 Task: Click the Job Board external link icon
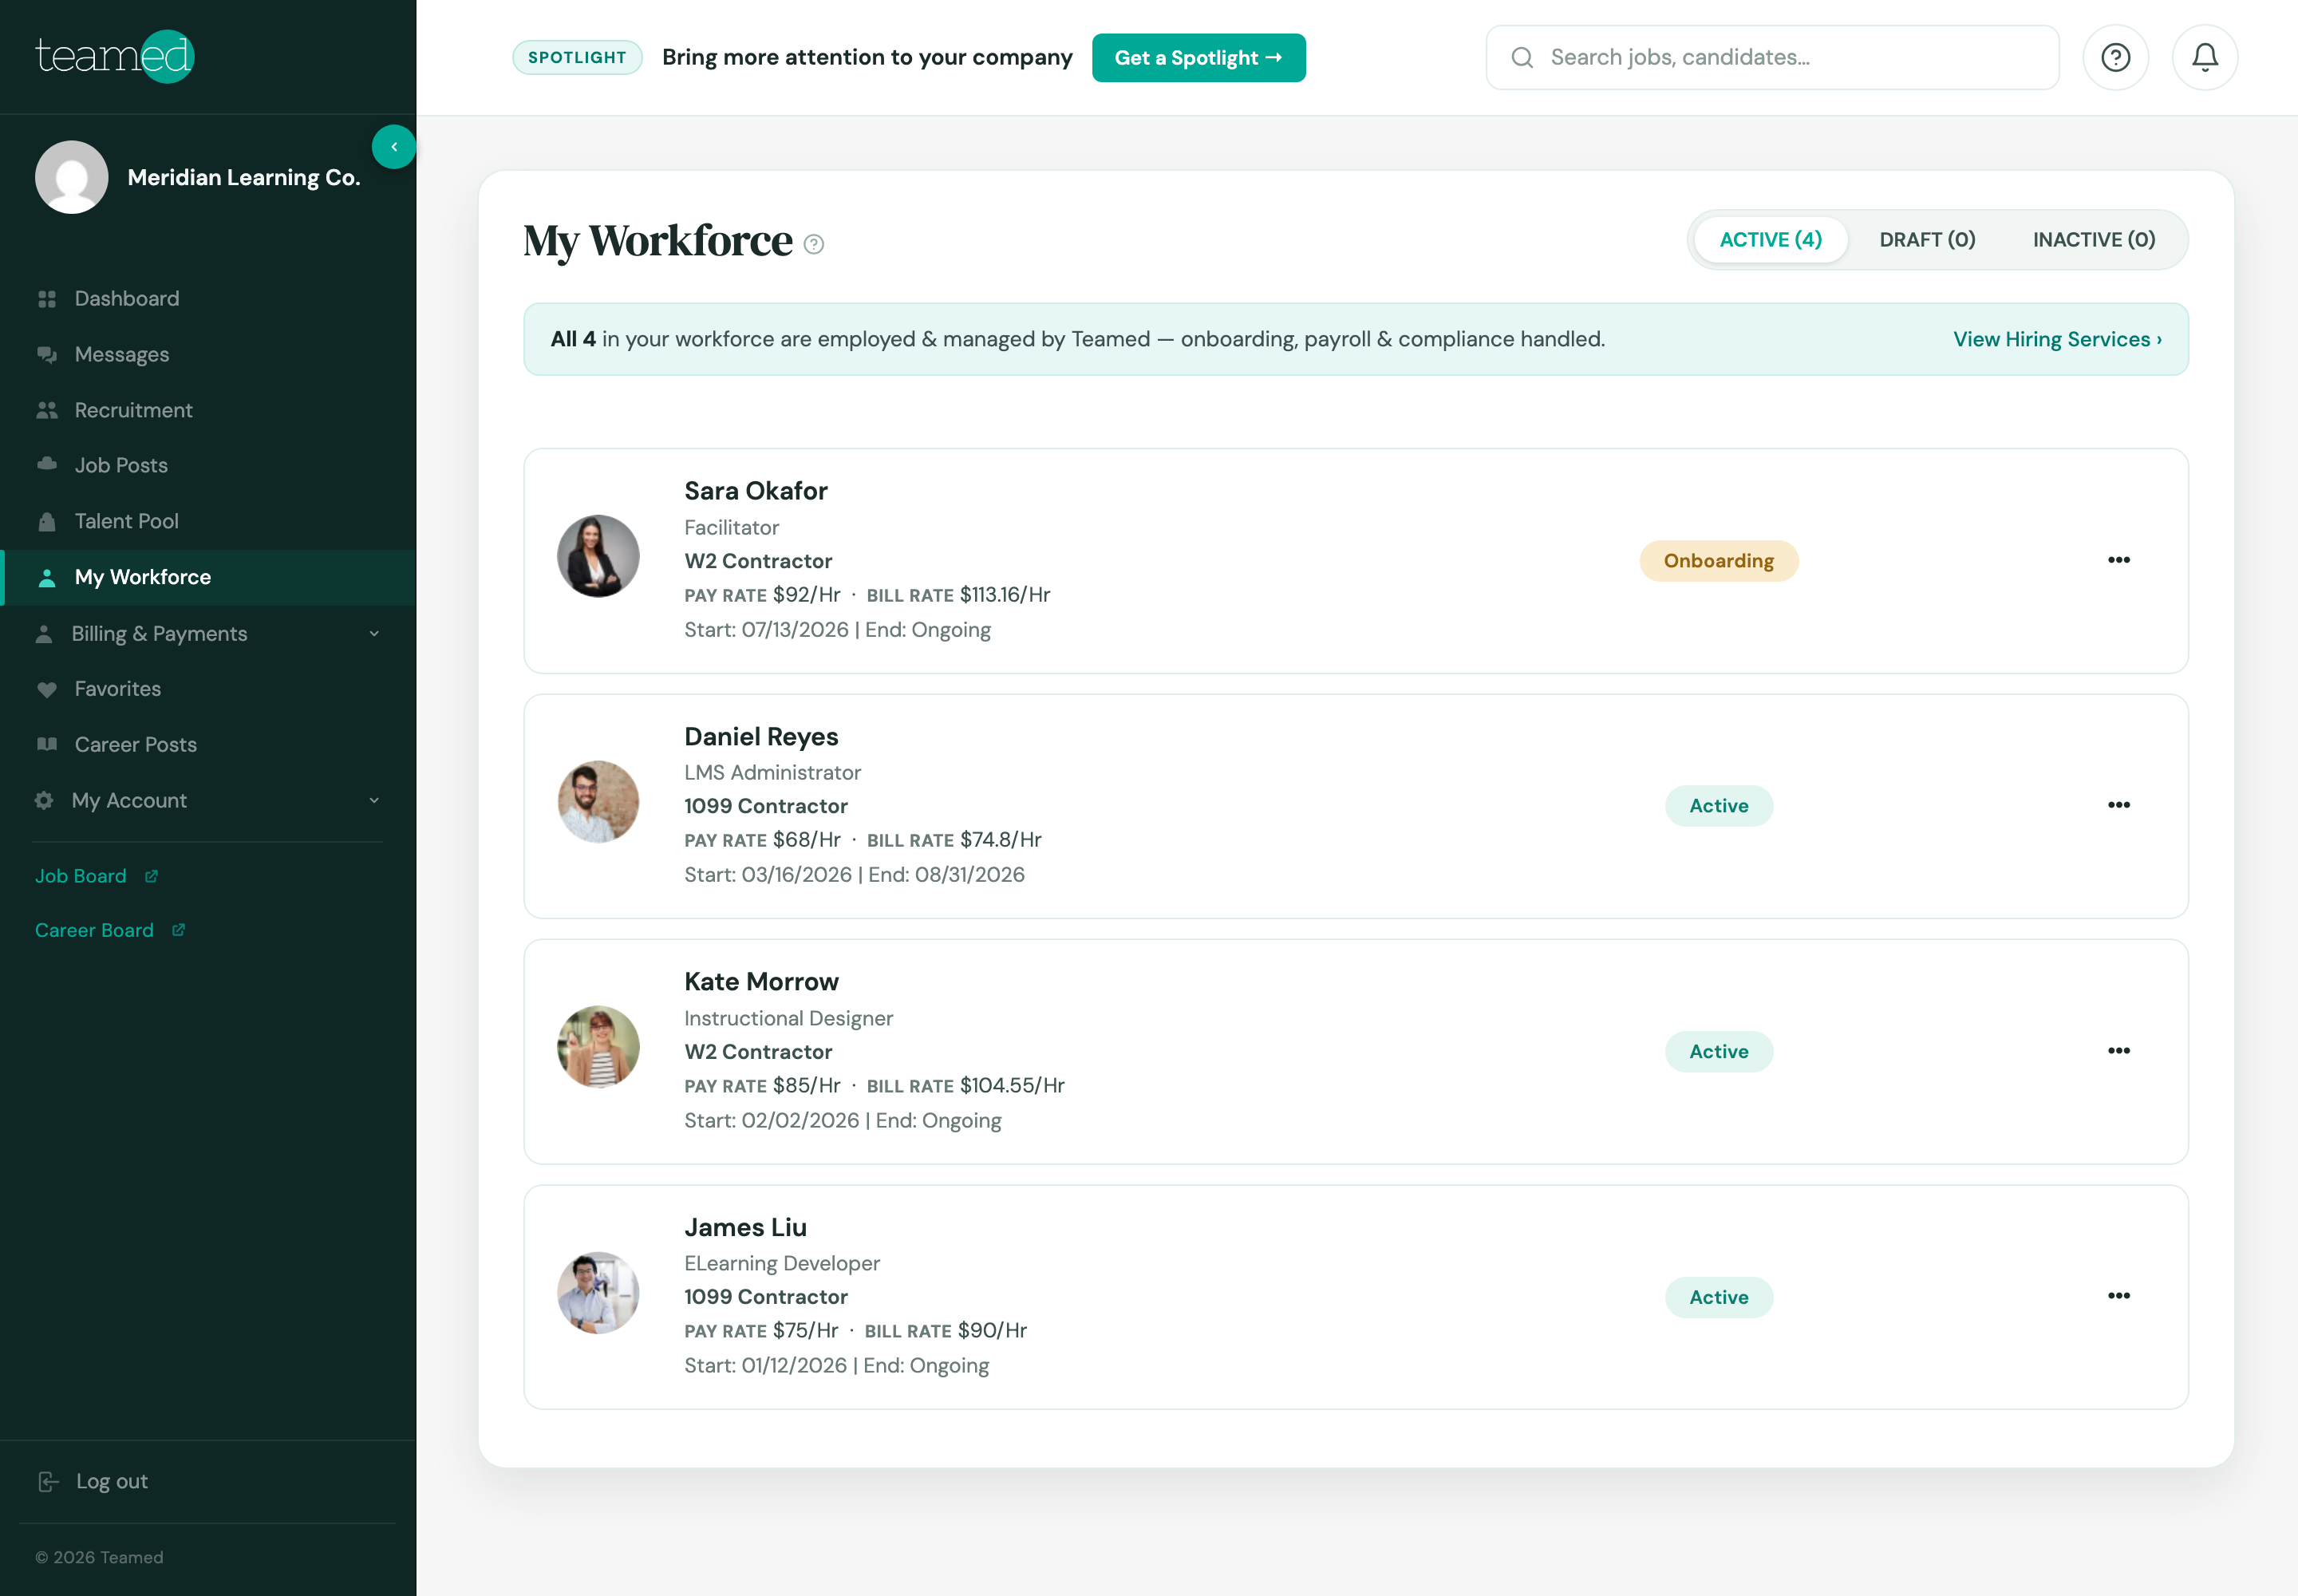pyautogui.click(x=151, y=876)
